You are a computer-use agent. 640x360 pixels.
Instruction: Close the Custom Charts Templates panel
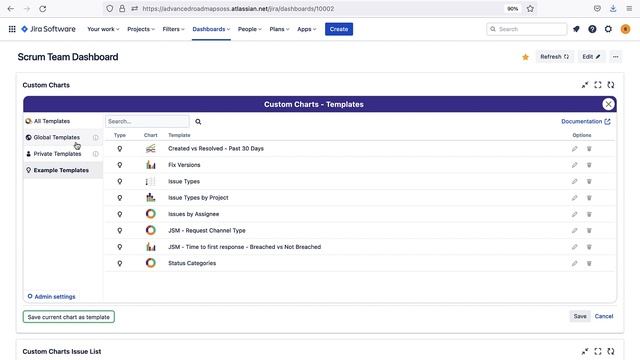[608, 104]
